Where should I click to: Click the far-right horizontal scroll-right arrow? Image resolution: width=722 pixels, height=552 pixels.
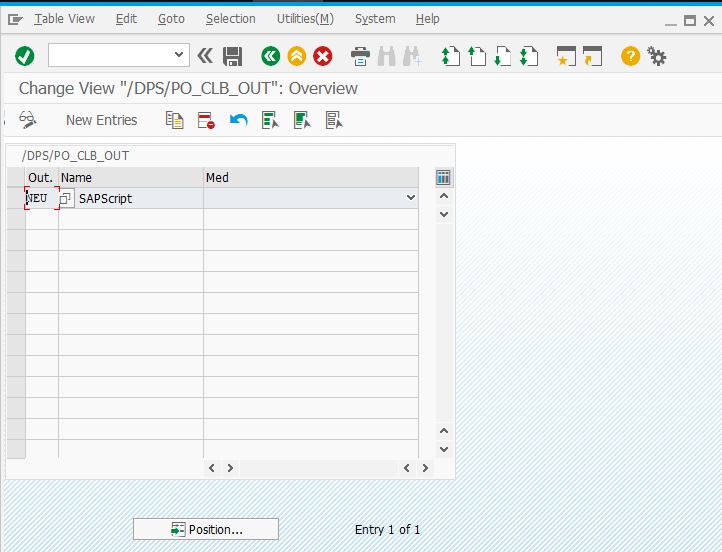pos(425,468)
